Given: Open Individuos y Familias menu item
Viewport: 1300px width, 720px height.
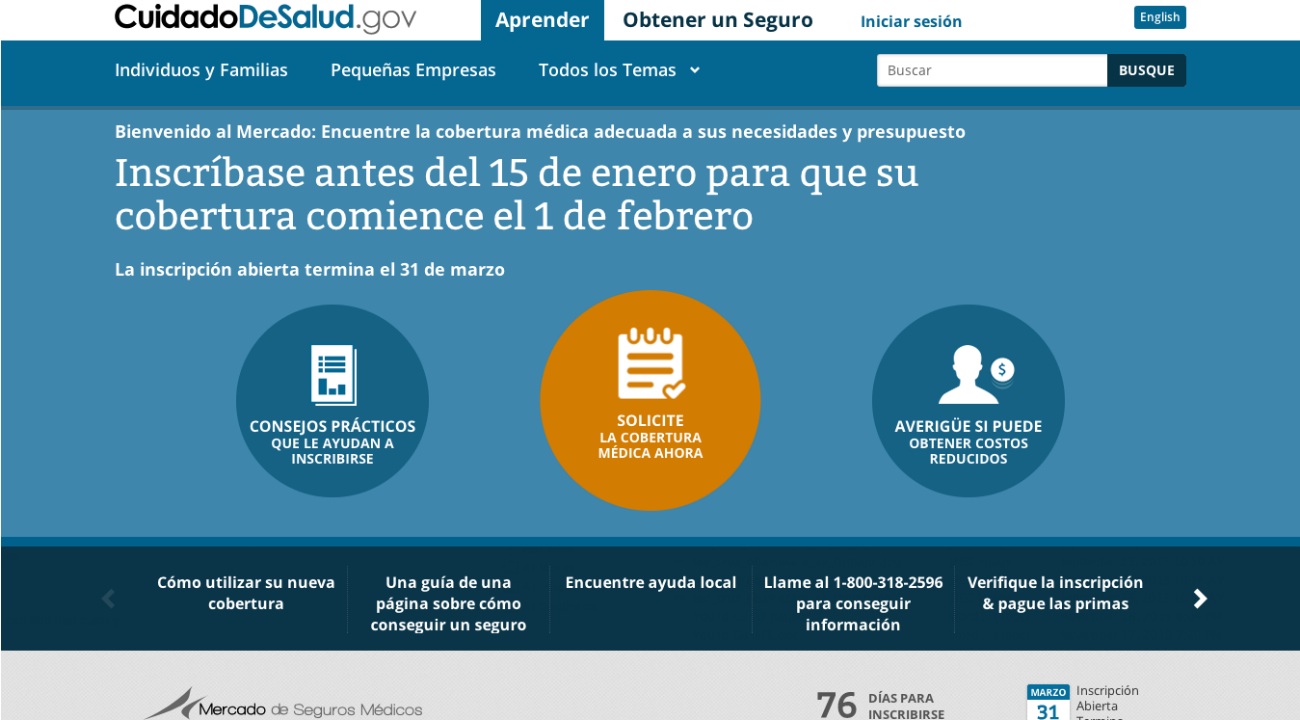Looking at the screenshot, I should click(201, 70).
